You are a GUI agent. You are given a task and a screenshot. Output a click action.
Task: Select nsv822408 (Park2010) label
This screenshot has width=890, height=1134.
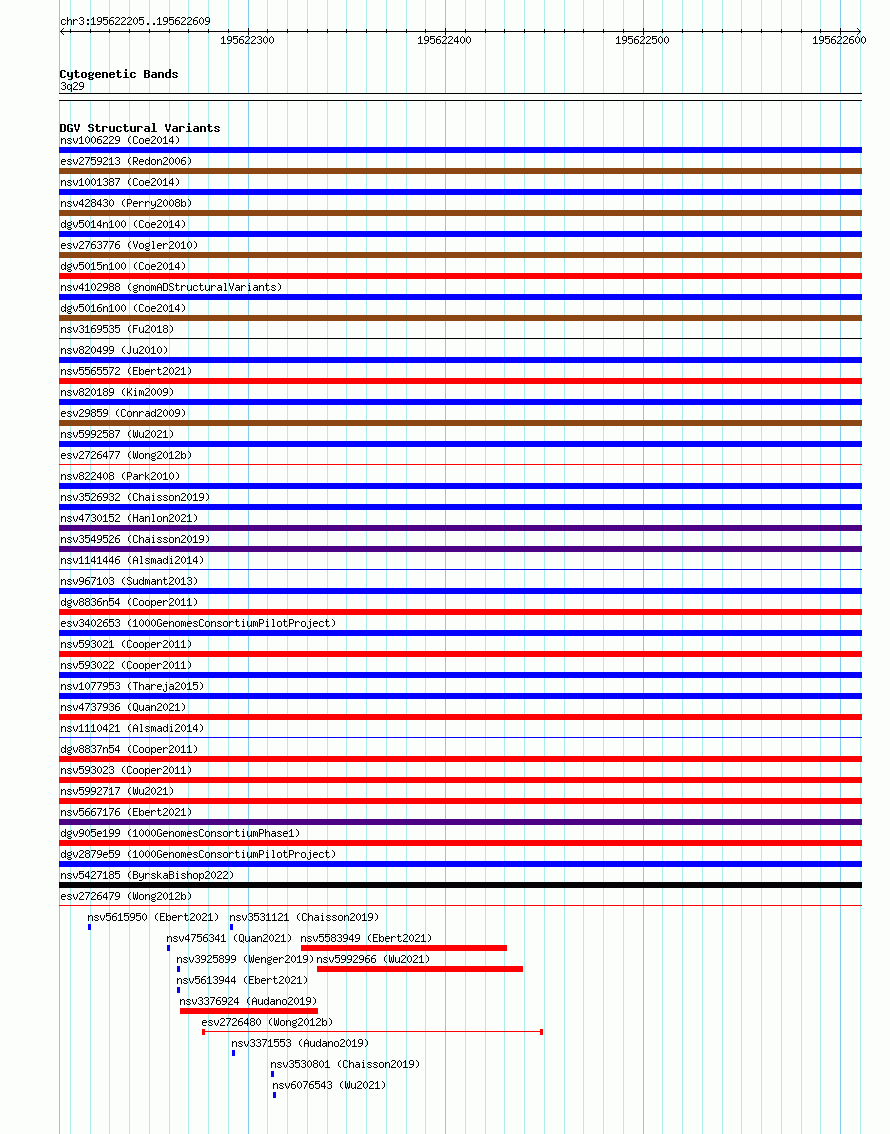[120, 476]
